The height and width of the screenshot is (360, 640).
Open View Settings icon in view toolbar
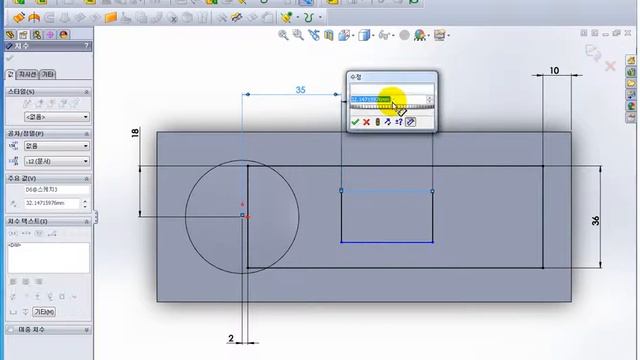440,36
